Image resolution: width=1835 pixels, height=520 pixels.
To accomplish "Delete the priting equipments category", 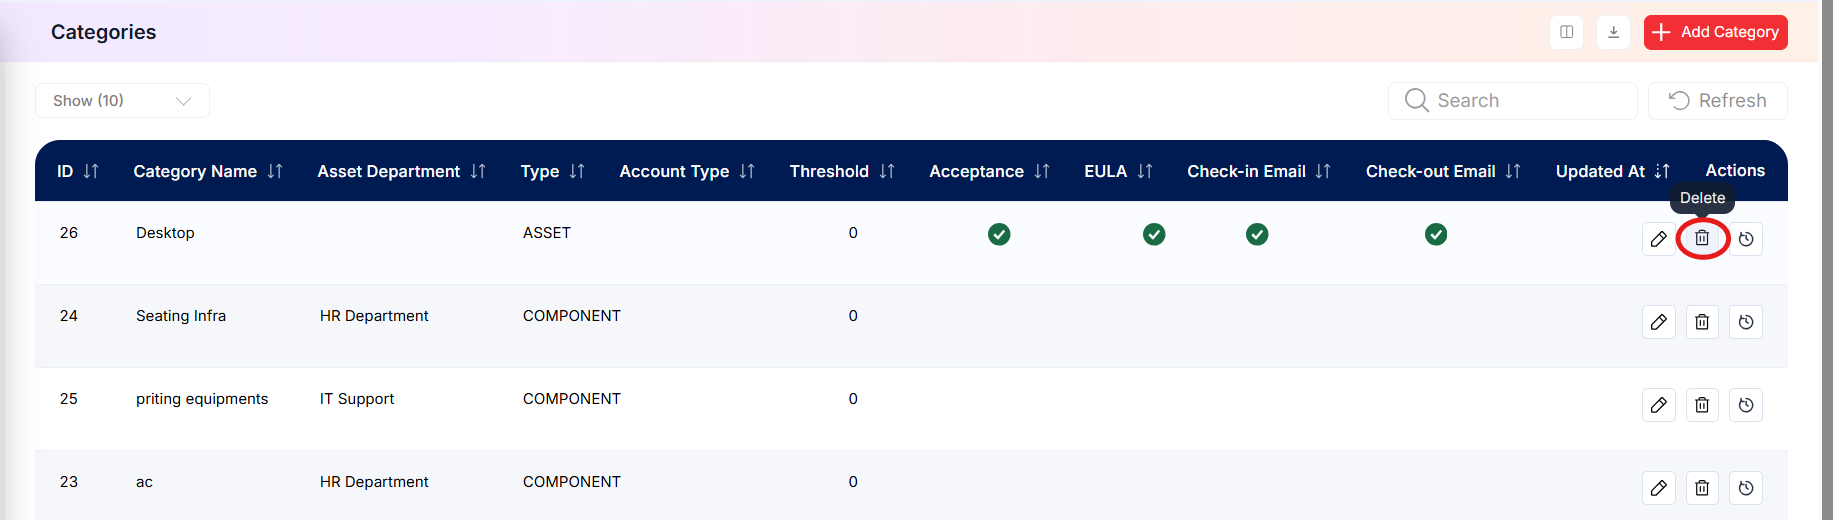I will point(1702,405).
